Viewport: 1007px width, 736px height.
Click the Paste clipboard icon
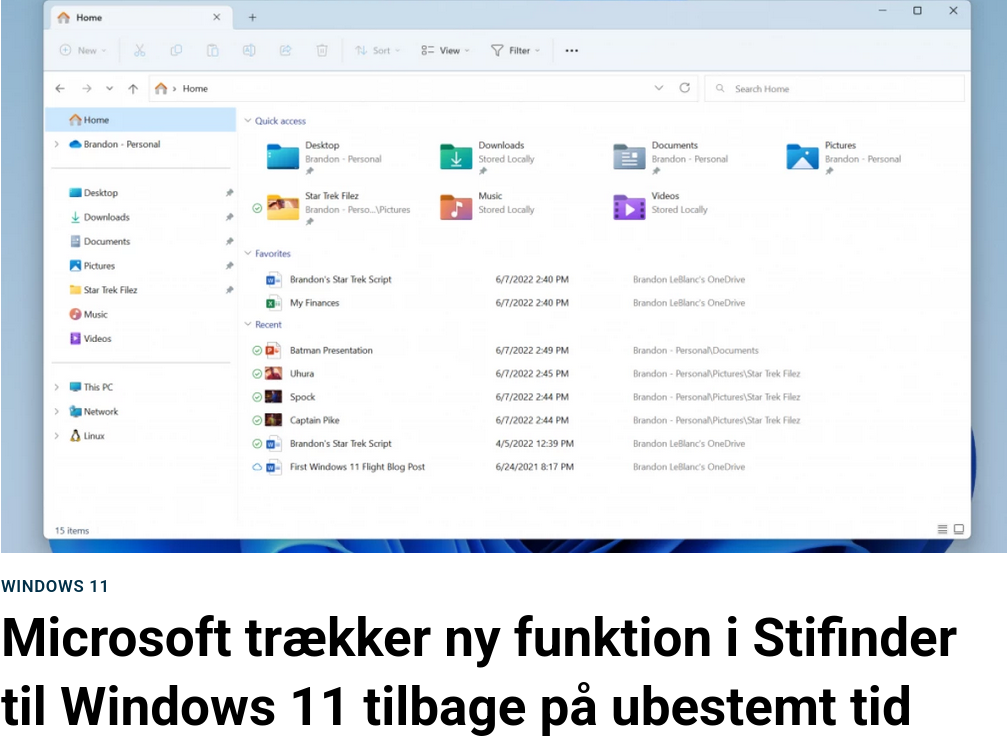(x=212, y=50)
